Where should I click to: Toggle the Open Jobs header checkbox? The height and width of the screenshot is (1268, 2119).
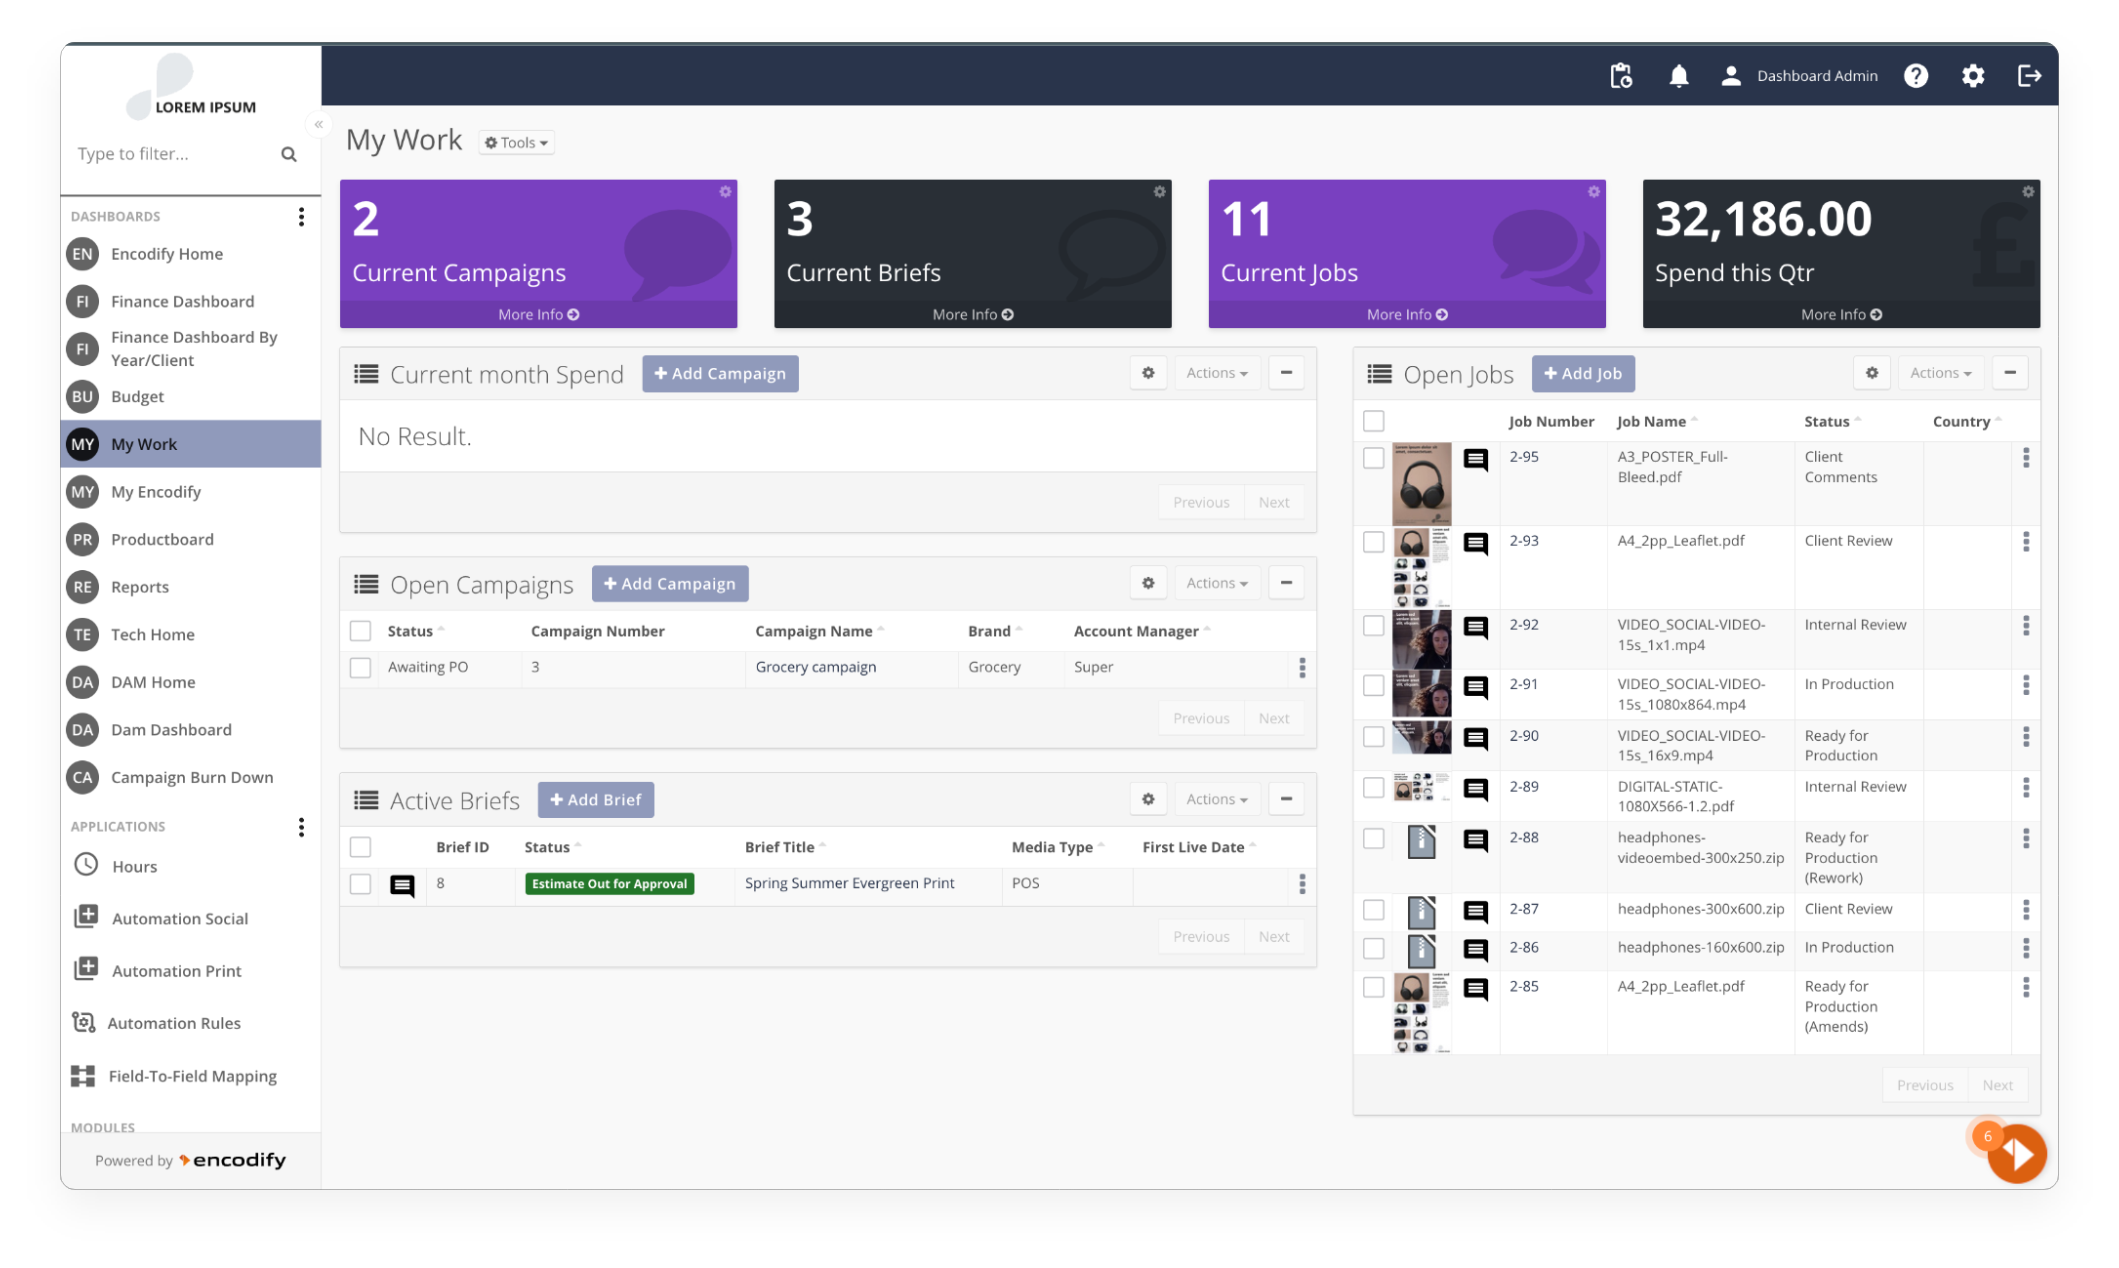click(x=1373, y=420)
